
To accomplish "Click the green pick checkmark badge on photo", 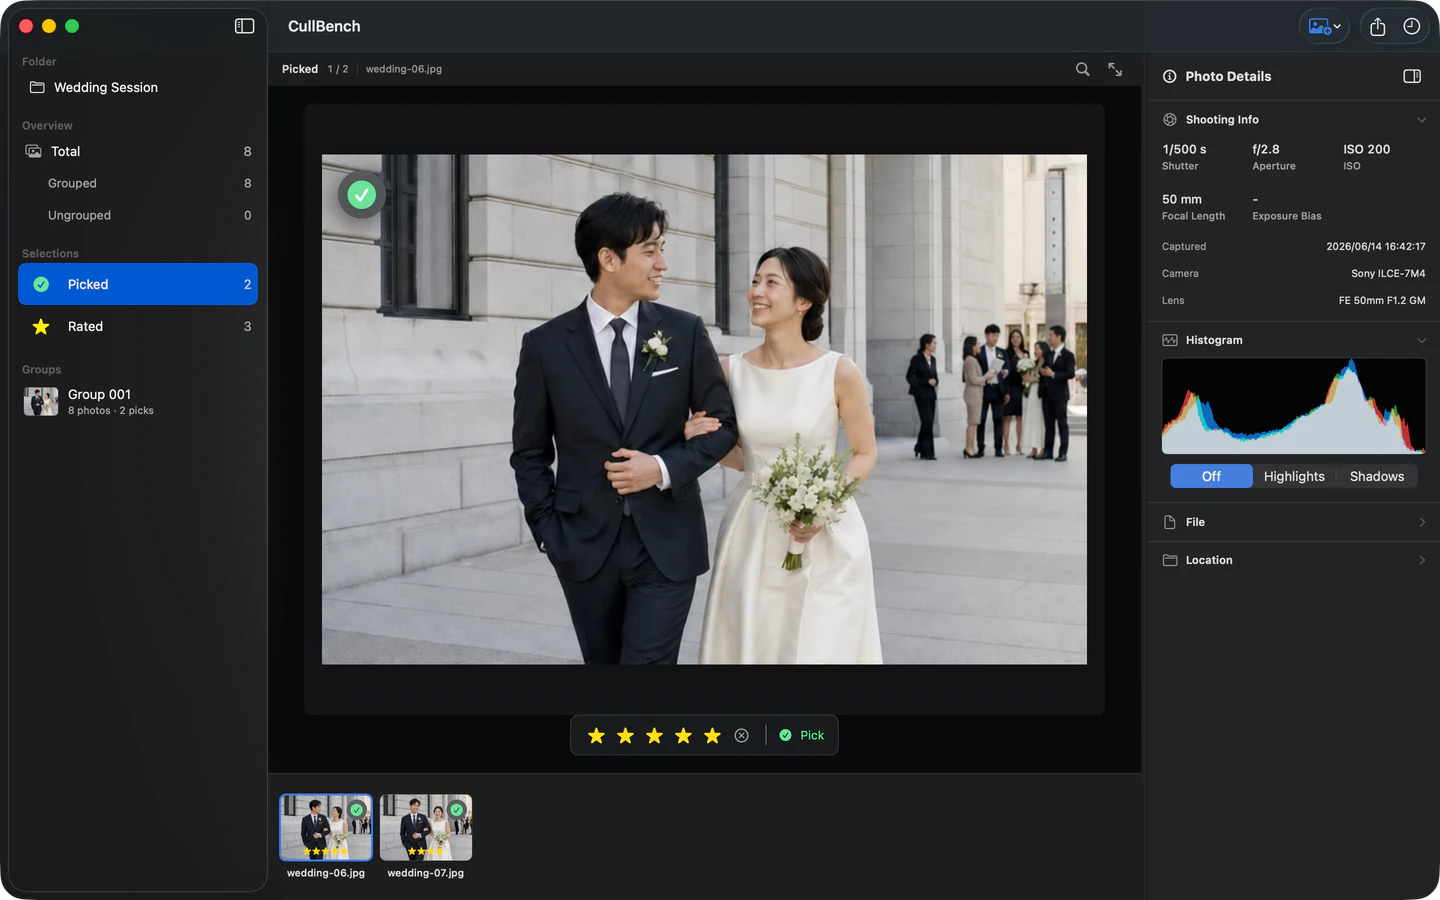I will (x=361, y=194).
